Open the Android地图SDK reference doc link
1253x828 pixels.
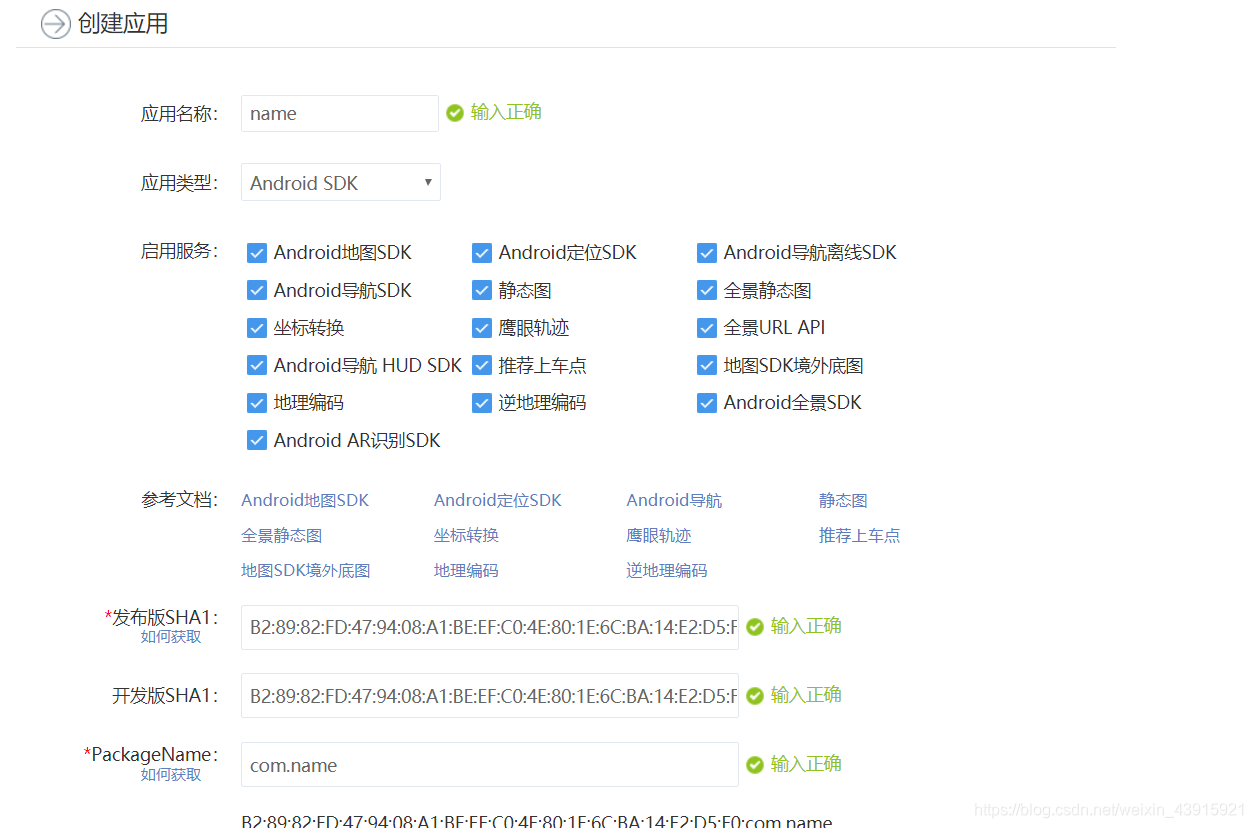pyautogui.click(x=305, y=500)
